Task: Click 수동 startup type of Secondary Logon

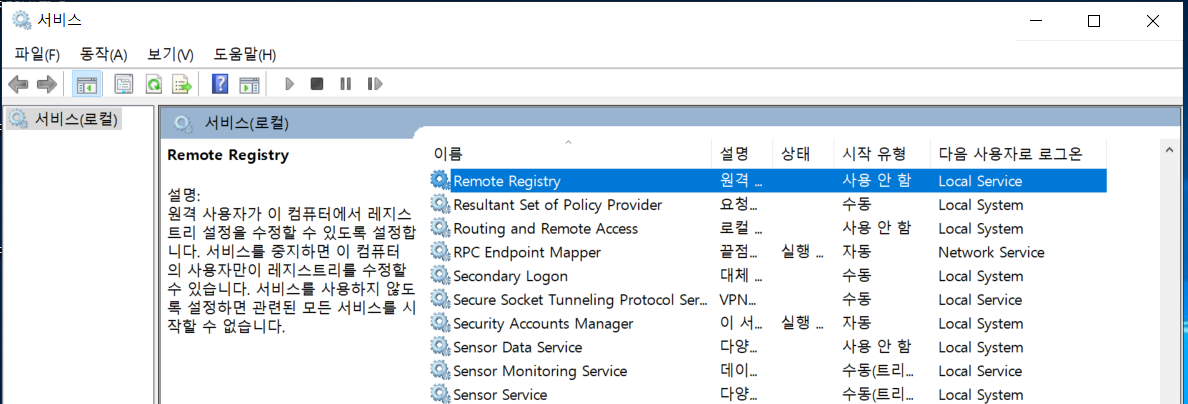Action: point(857,276)
